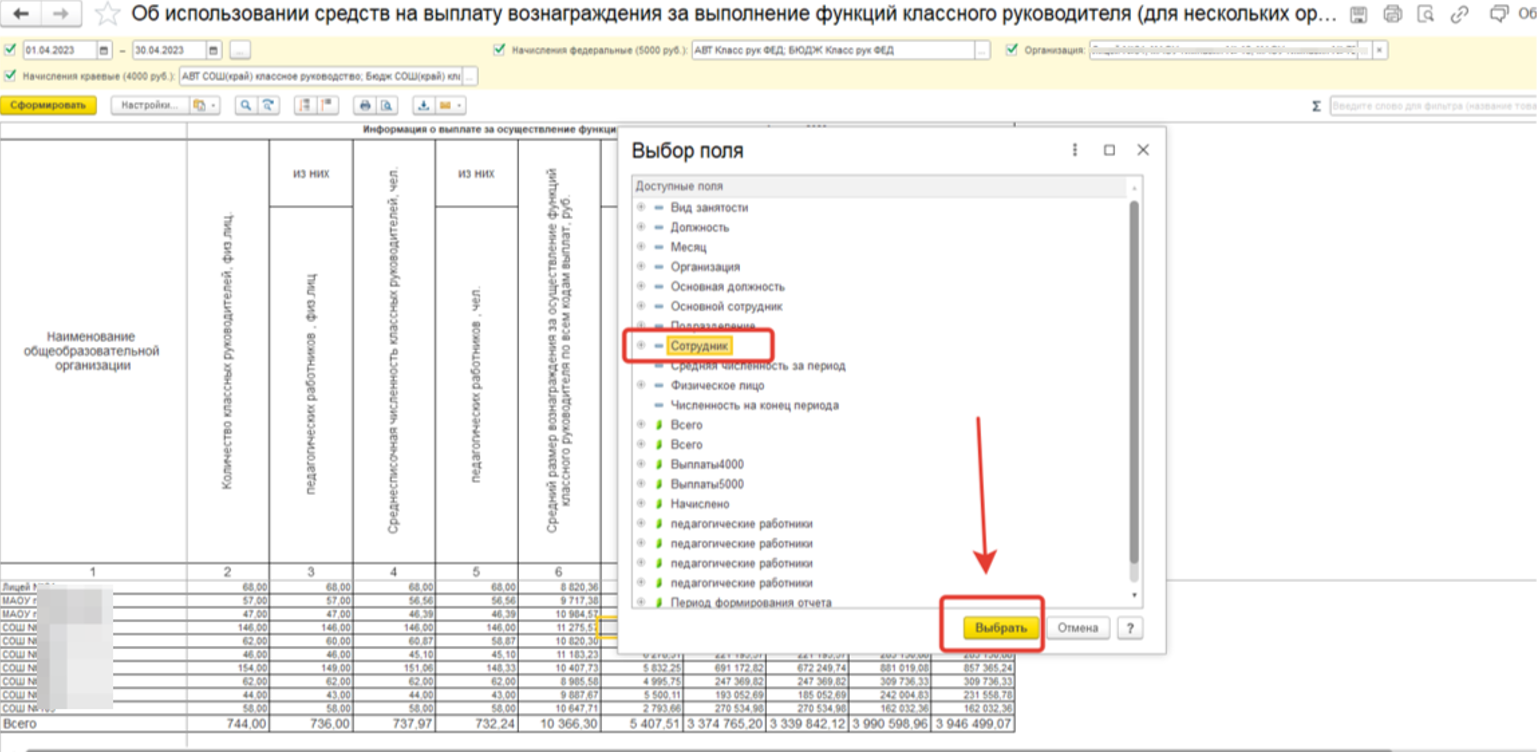Click the yellow Выбрать button
Image resolution: width=1537 pixels, height=756 pixels.
point(1001,628)
